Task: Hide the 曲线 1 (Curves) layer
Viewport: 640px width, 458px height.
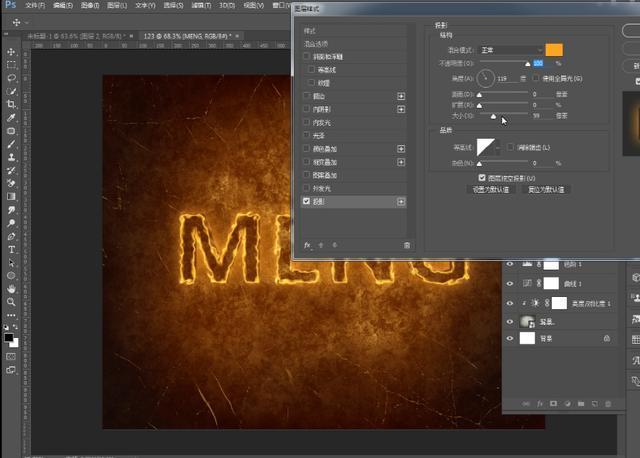Action: click(510, 284)
